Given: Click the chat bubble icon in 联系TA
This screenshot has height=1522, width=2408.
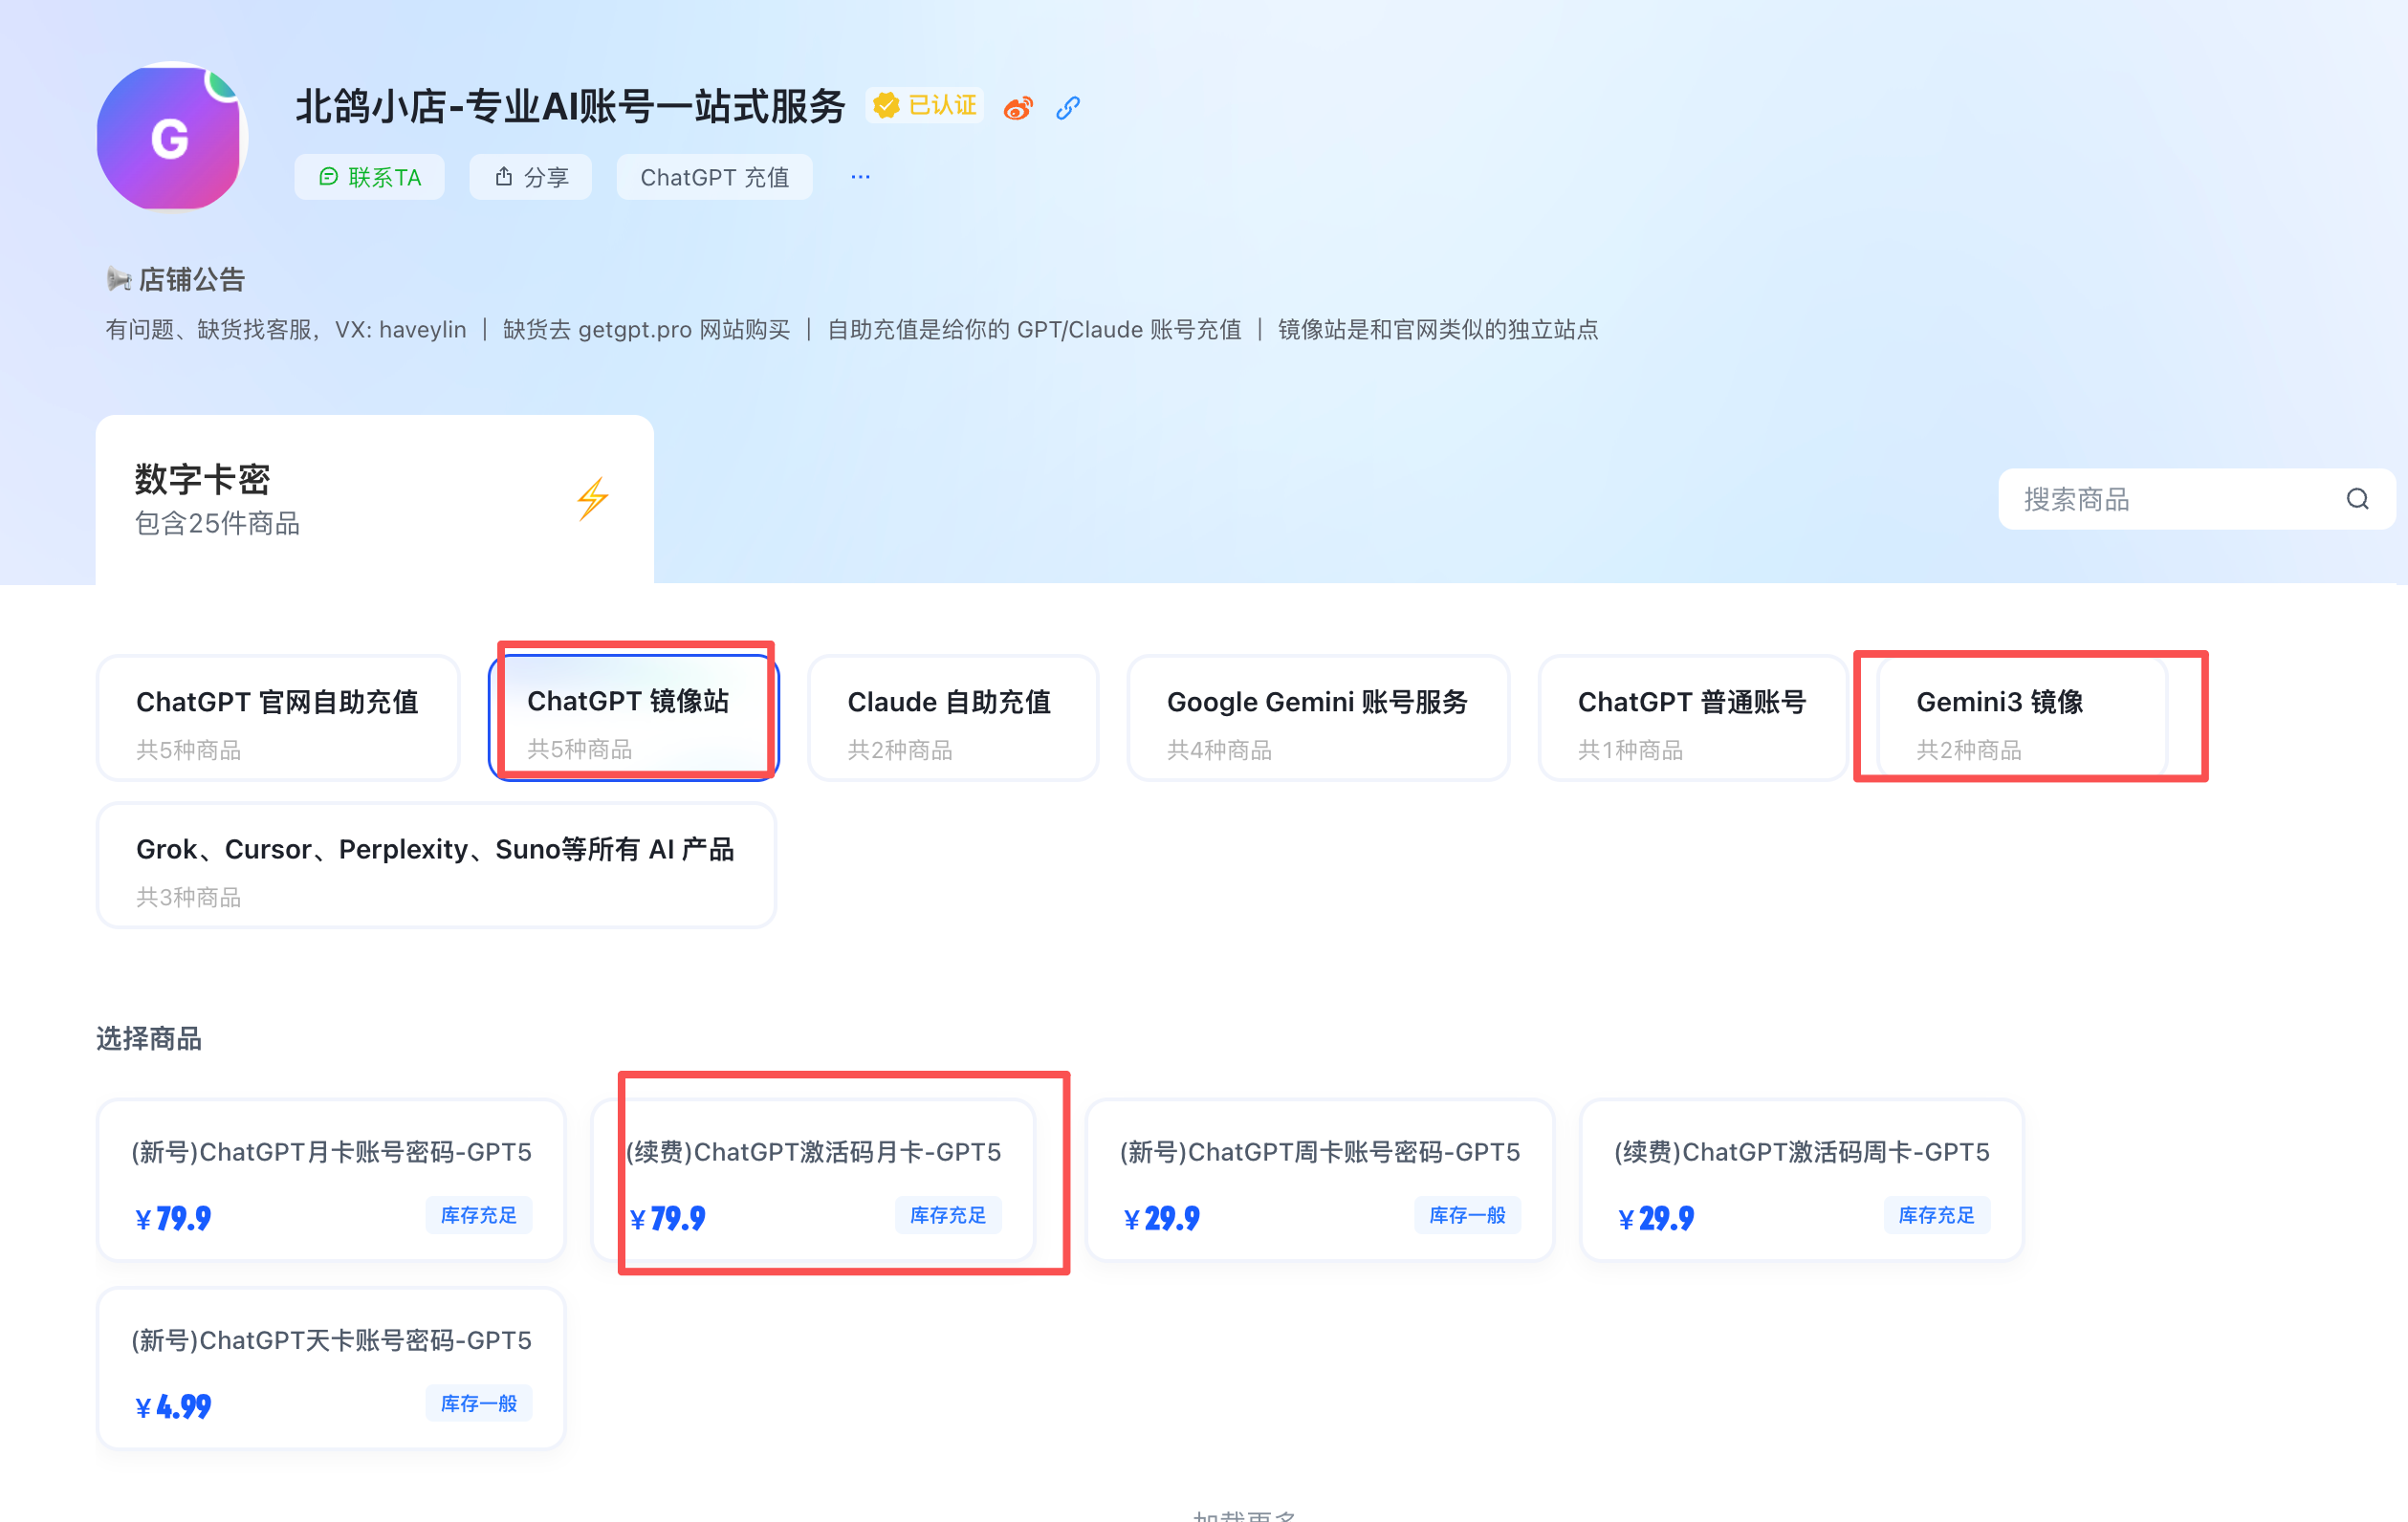Looking at the screenshot, I should [330, 177].
